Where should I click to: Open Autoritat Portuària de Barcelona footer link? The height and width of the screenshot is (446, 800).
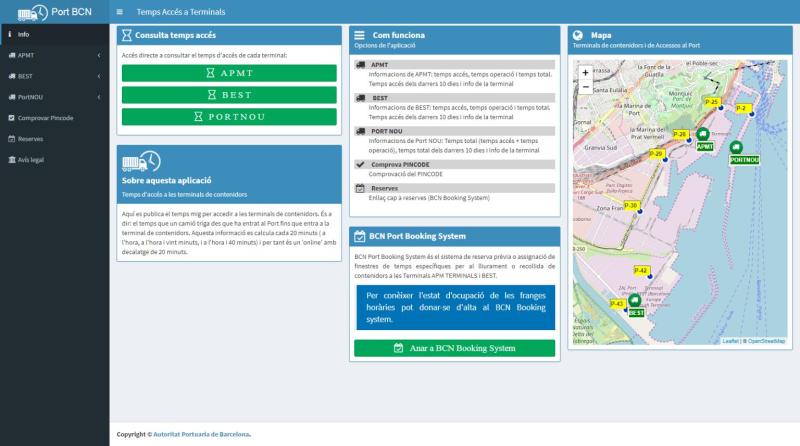pos(202,434)
